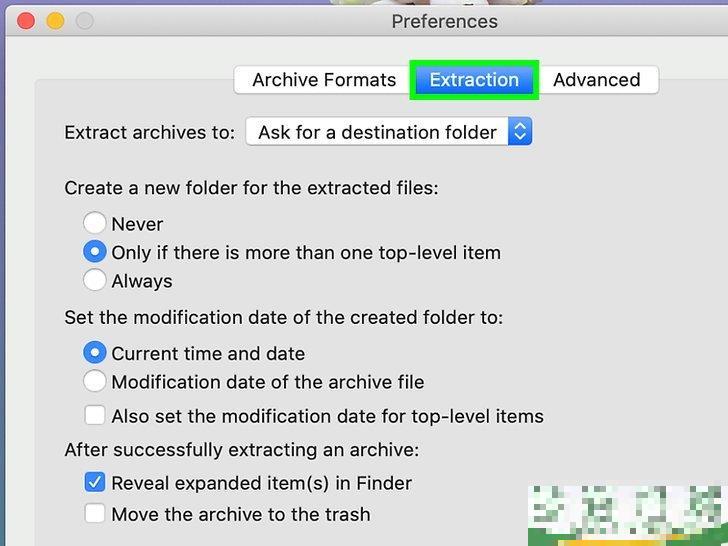Viewport: 728px width, 546px height.
Task: Click the 'After successfully extracting an archive' heading
Action: pyautogui.click(x=241, y=450)
